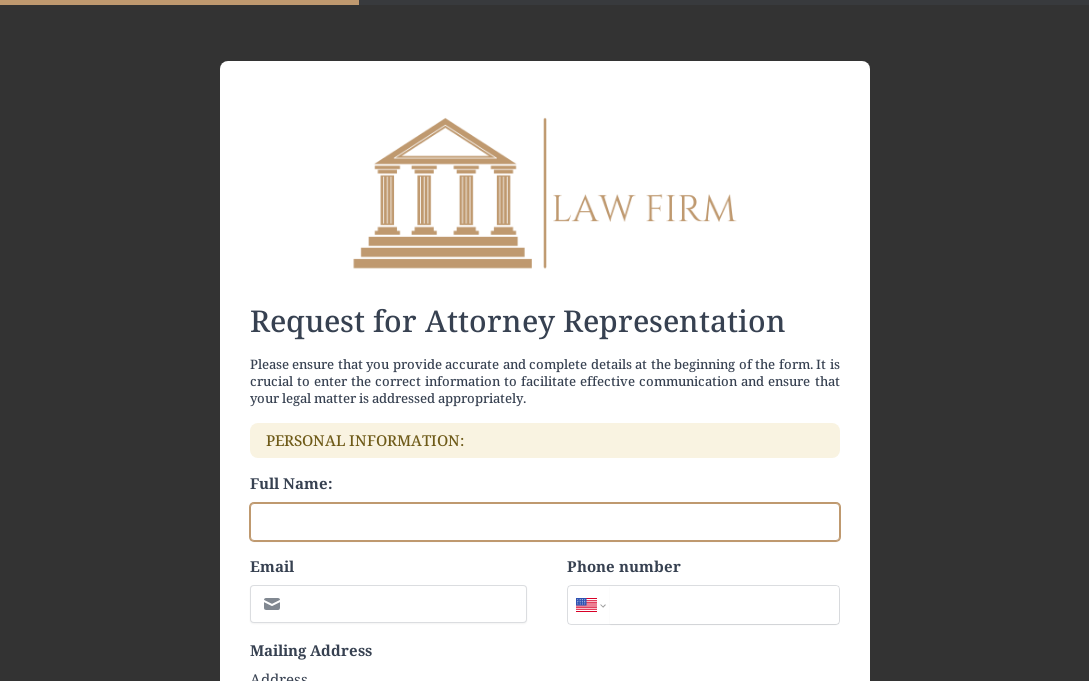The width and height of the screenshot is (1089, 681).
Task: Focus the Full Name text field
Action: pyautogui.click(x=544, y=522)
